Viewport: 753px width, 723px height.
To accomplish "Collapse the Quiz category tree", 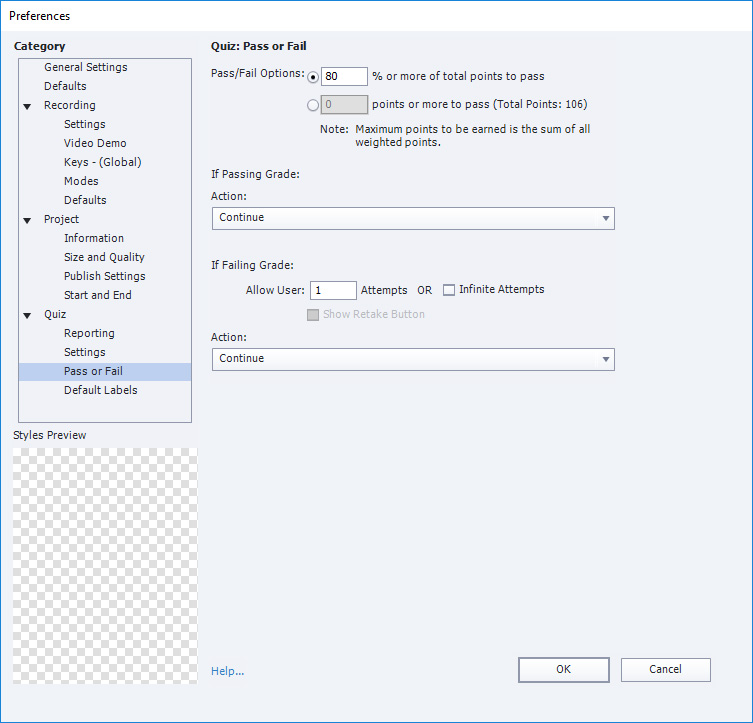I will 27,315.
